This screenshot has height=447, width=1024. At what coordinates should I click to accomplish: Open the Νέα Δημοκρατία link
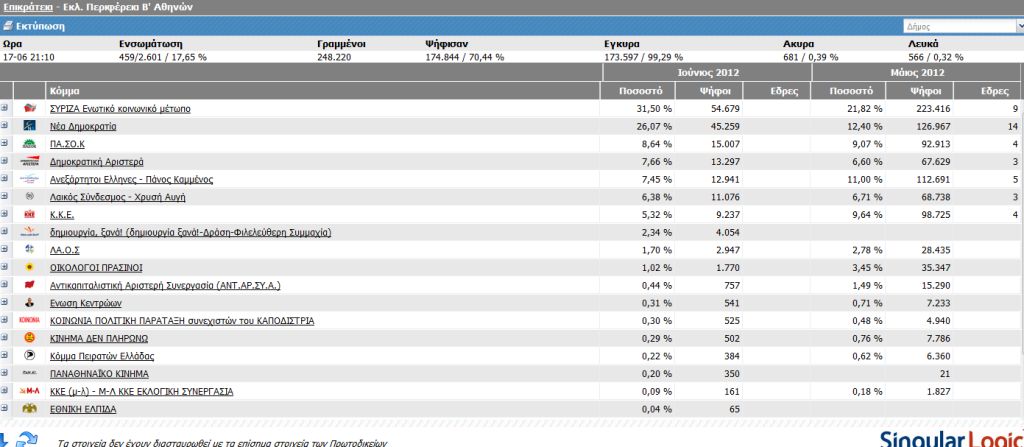coord(83,126)
